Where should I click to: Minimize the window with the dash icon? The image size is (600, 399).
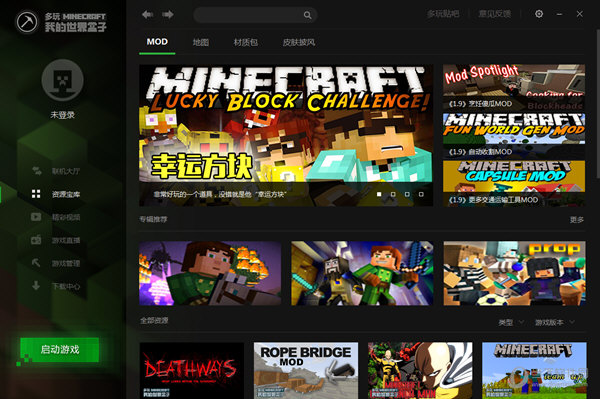[x=559, y=14]
